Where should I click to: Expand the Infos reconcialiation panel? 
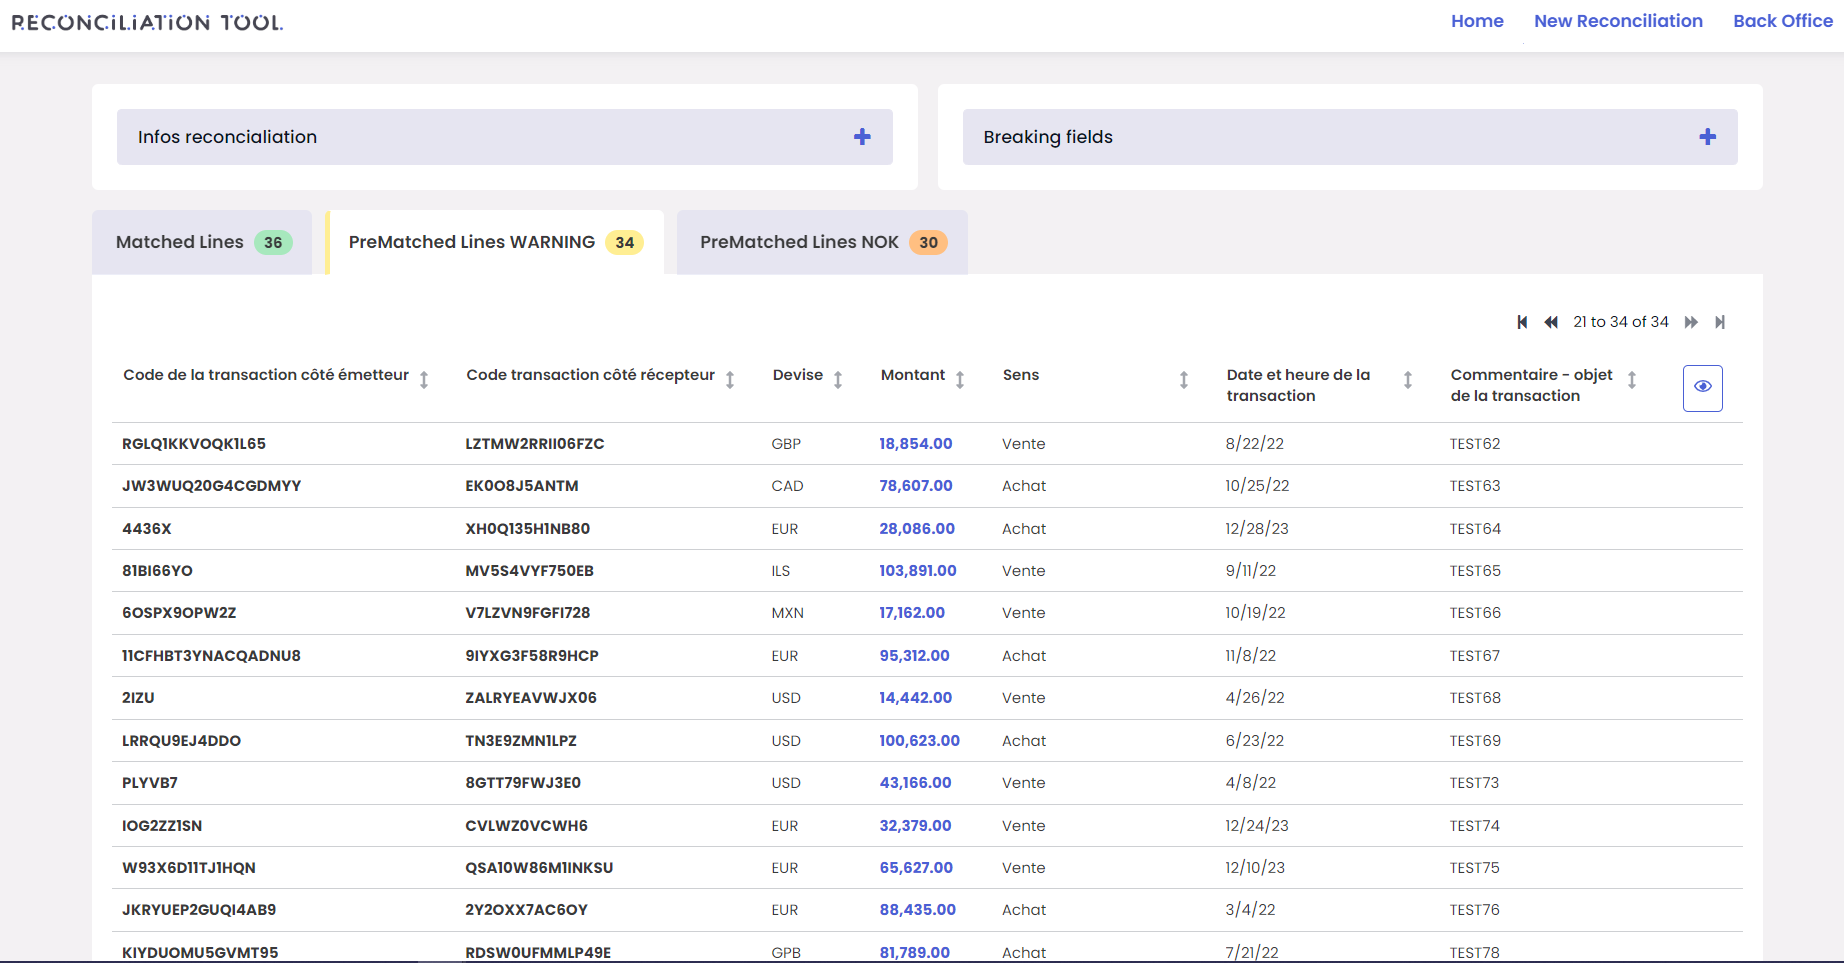(862, 137)
